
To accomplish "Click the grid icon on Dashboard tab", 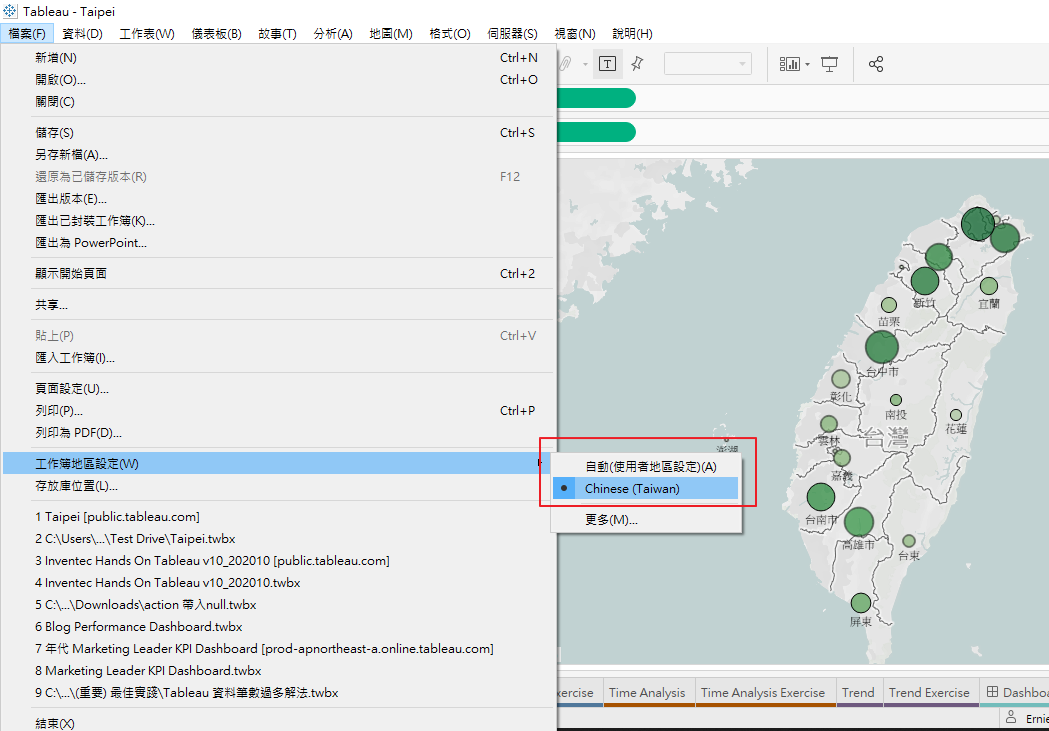I will [992, 692].
